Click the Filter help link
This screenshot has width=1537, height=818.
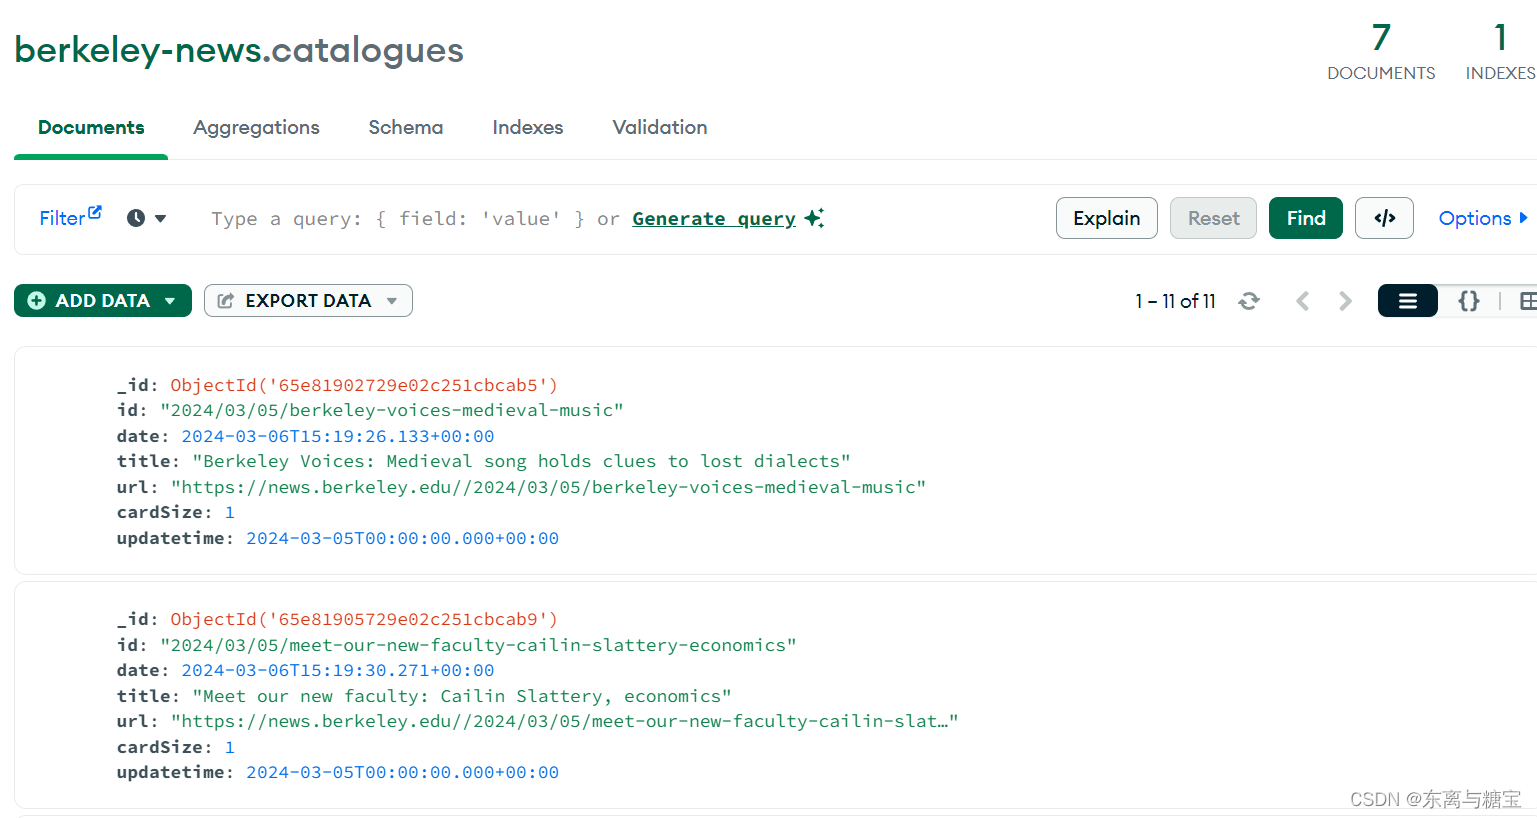click(x=70, y=217)
